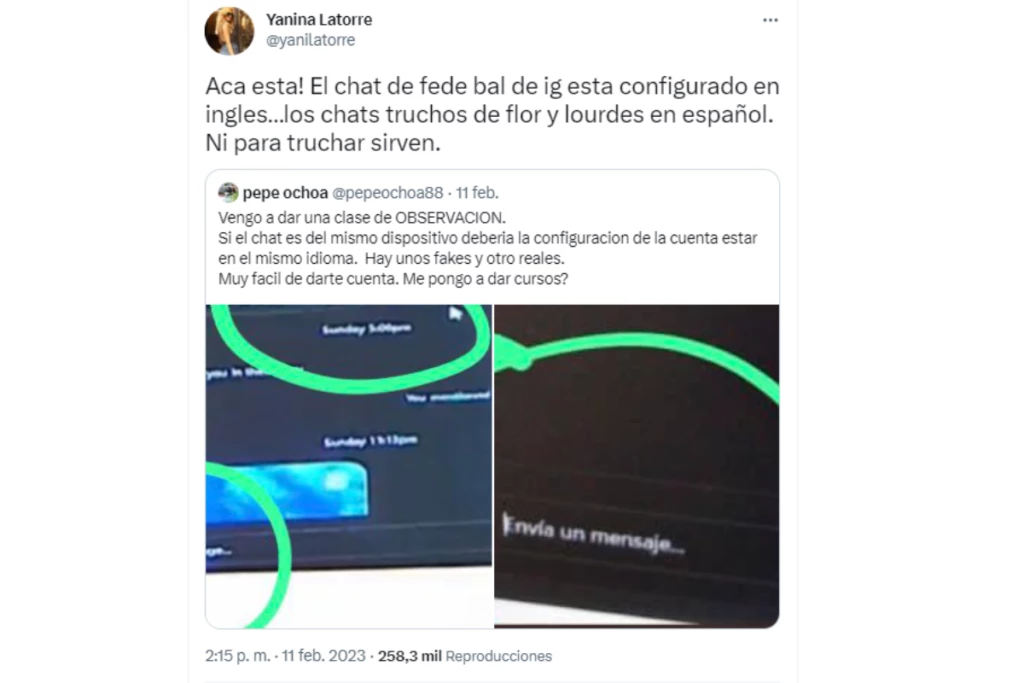
Task: Open the @pepeochoa88 handle
Action: click(x=388, y=193)
